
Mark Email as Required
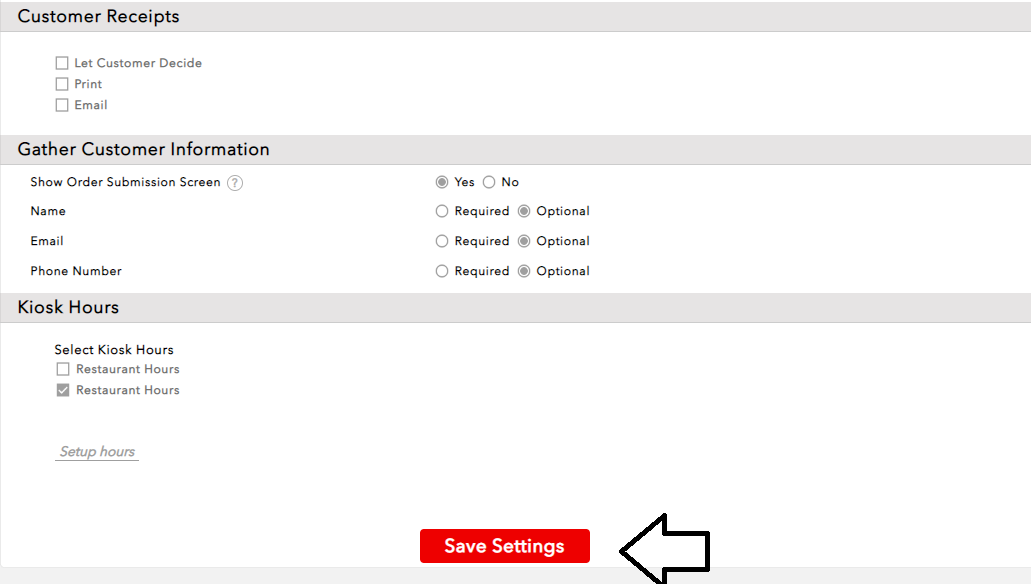pos(442,241)
